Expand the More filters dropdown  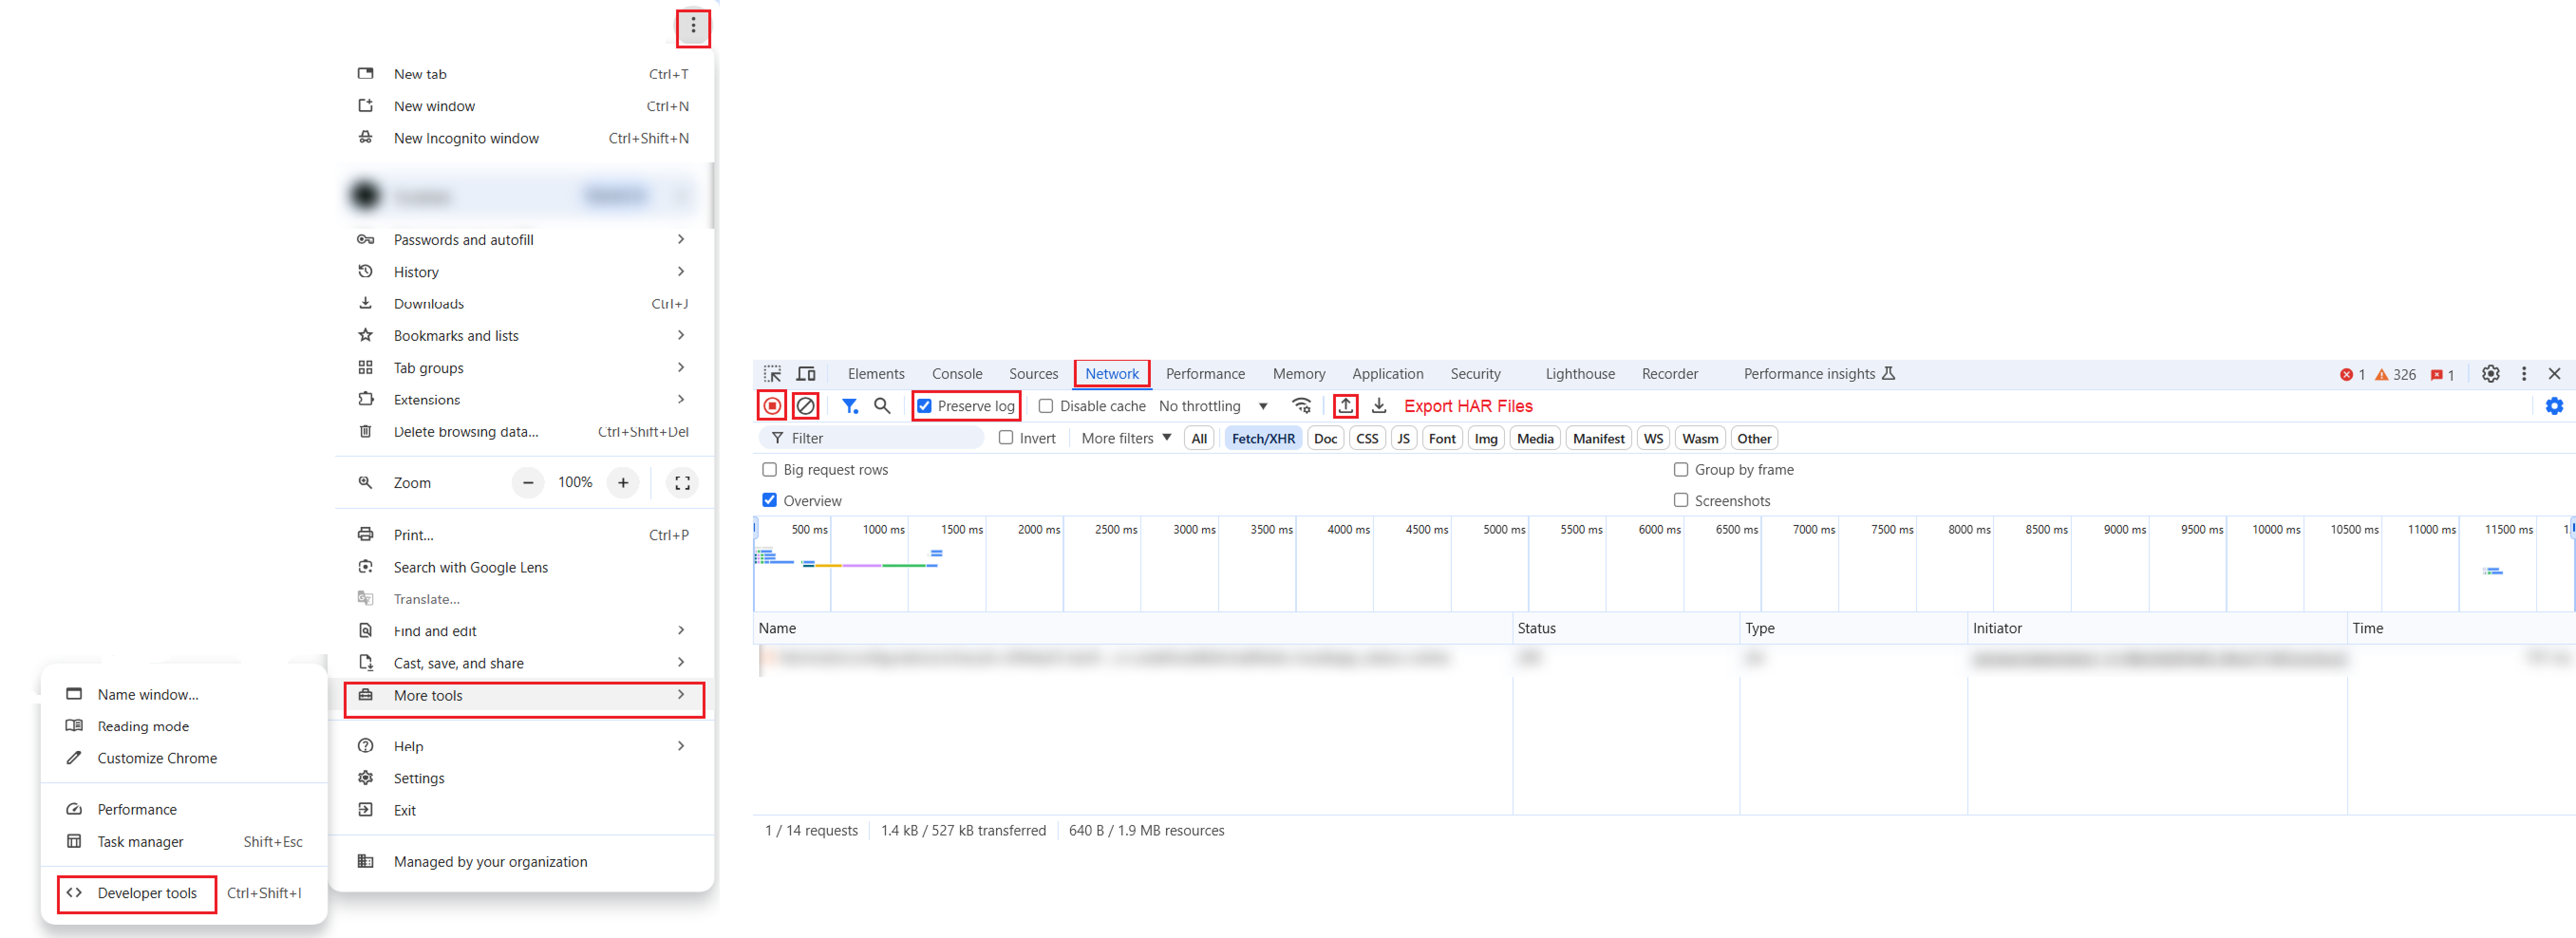pyautogui.click(x=1126, y=438)
